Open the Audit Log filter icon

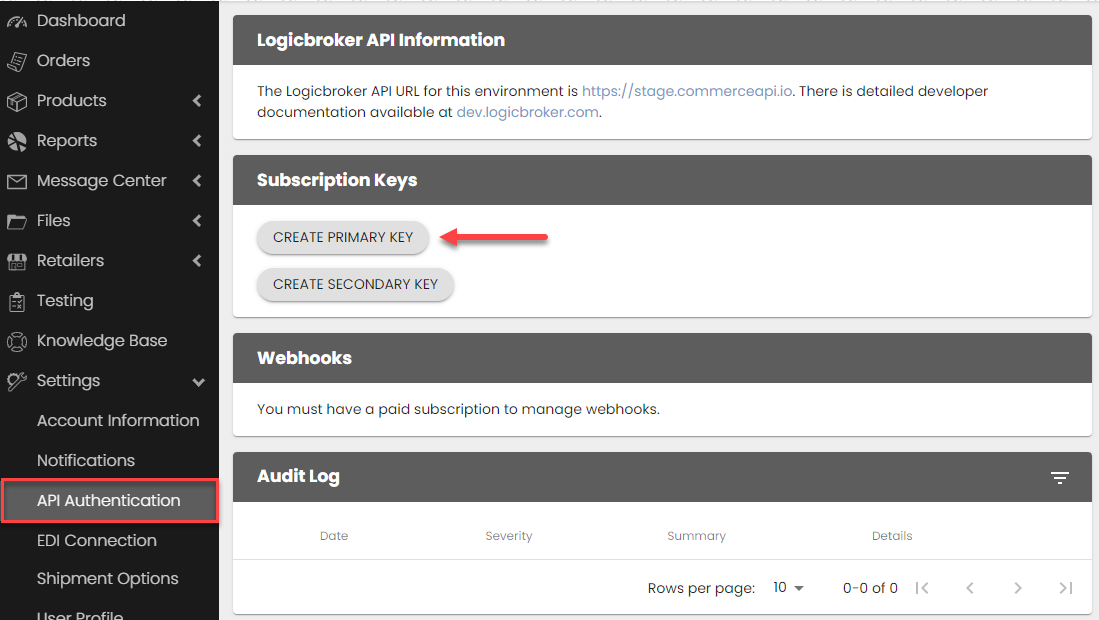click(1060, 478)
